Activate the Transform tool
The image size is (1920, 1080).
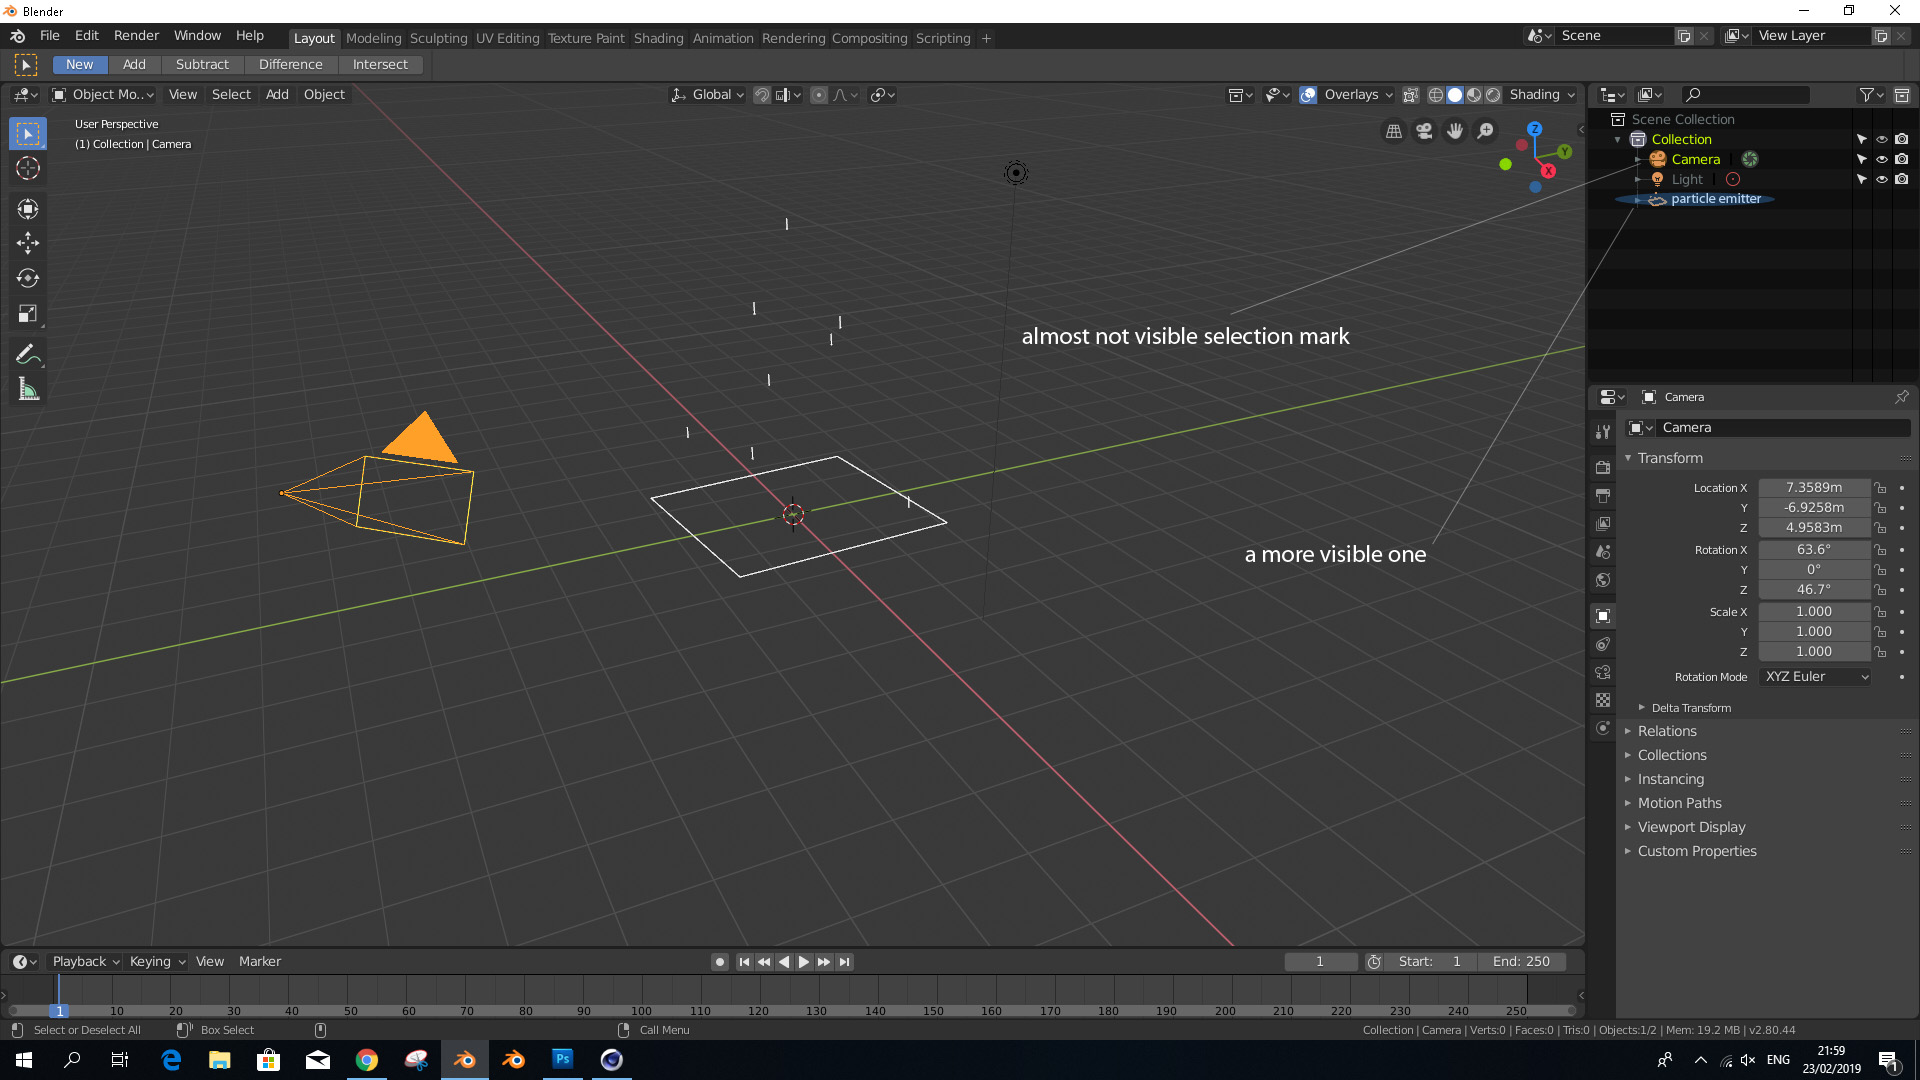coord(28,208)
